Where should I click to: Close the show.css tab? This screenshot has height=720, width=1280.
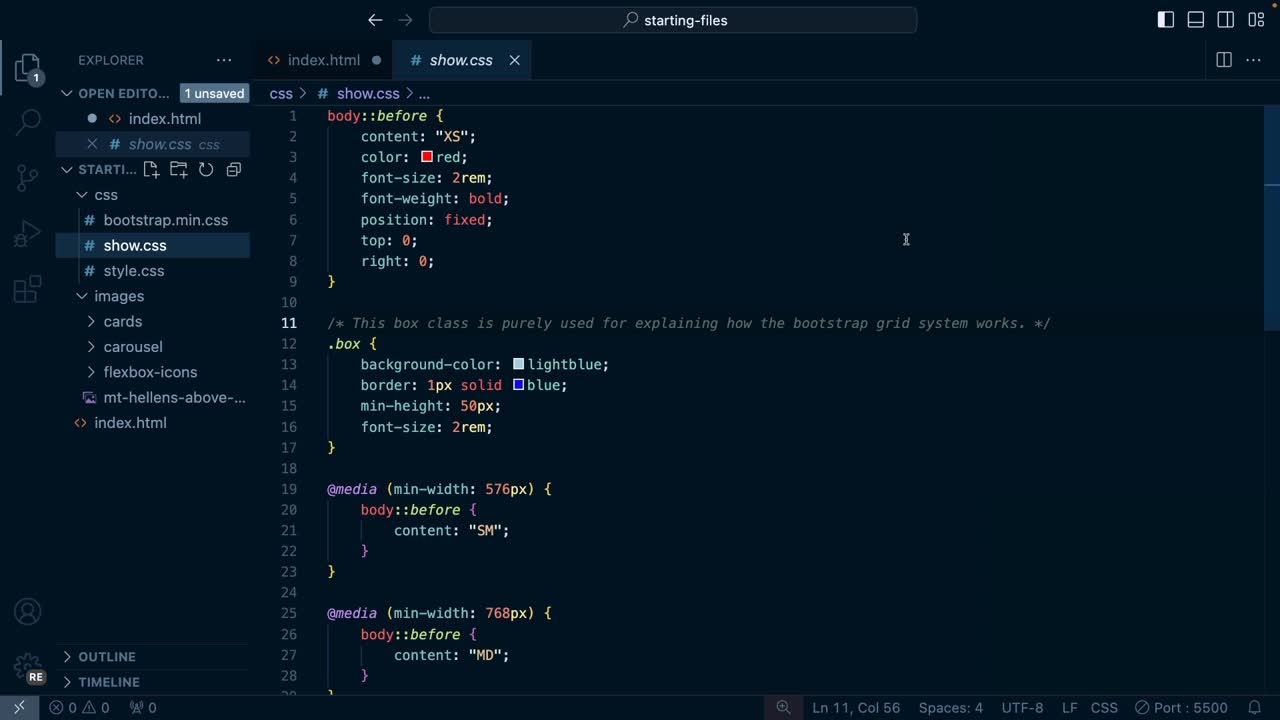(x=514, y=60)
